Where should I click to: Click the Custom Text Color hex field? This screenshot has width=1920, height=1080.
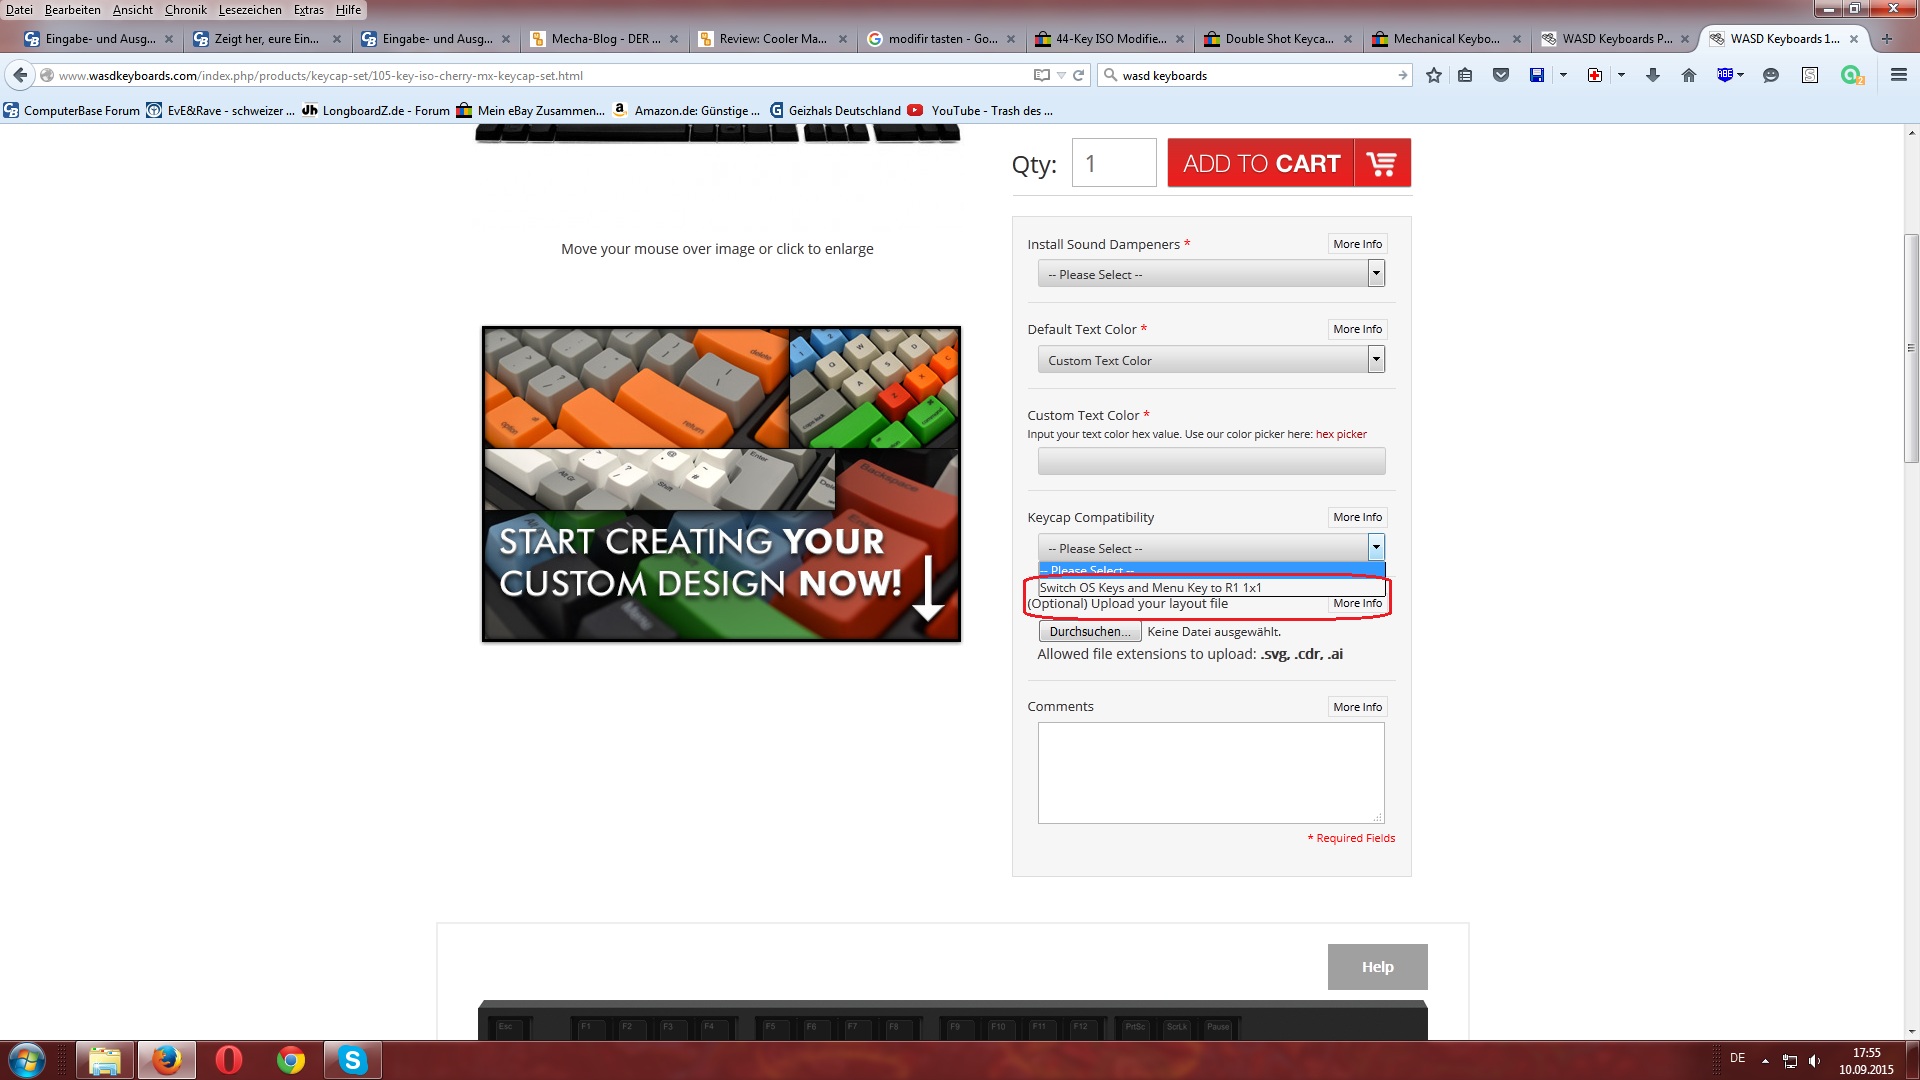point(1210,461)
